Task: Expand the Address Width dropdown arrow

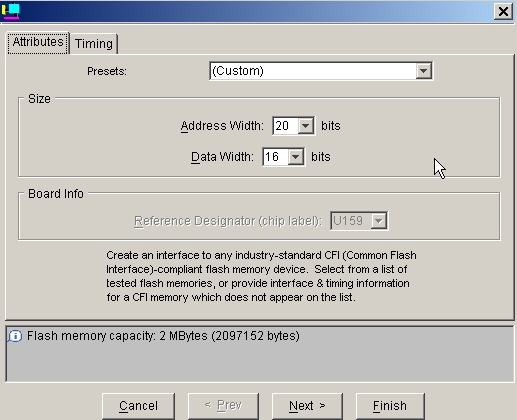Action: pyautogui.click(x=305, y=126)
